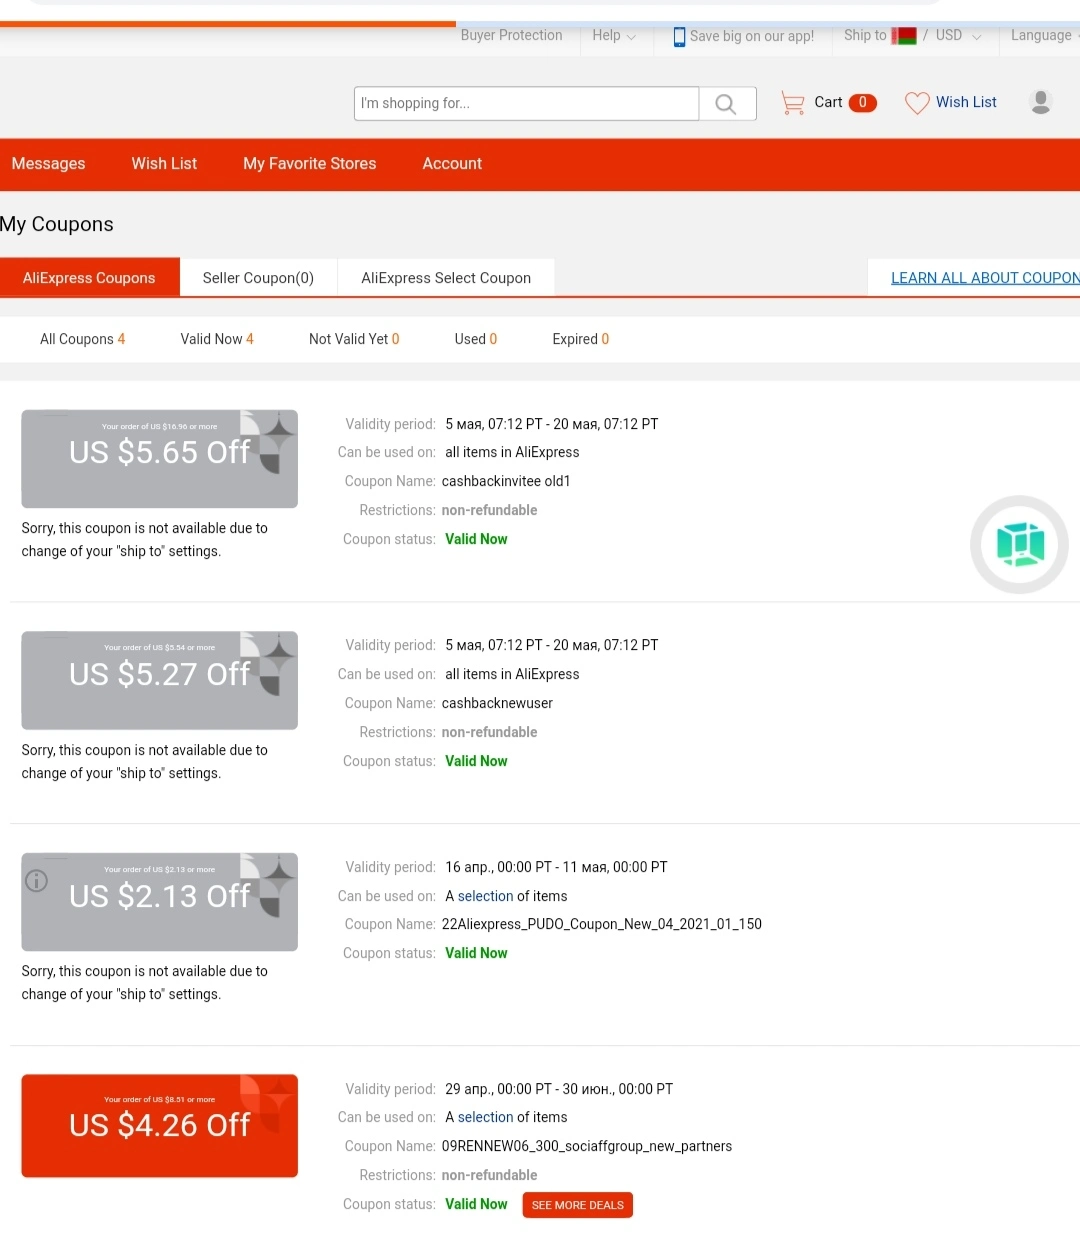
Task: Click coupon name cashbackinvitee old1
Action: 506,481
